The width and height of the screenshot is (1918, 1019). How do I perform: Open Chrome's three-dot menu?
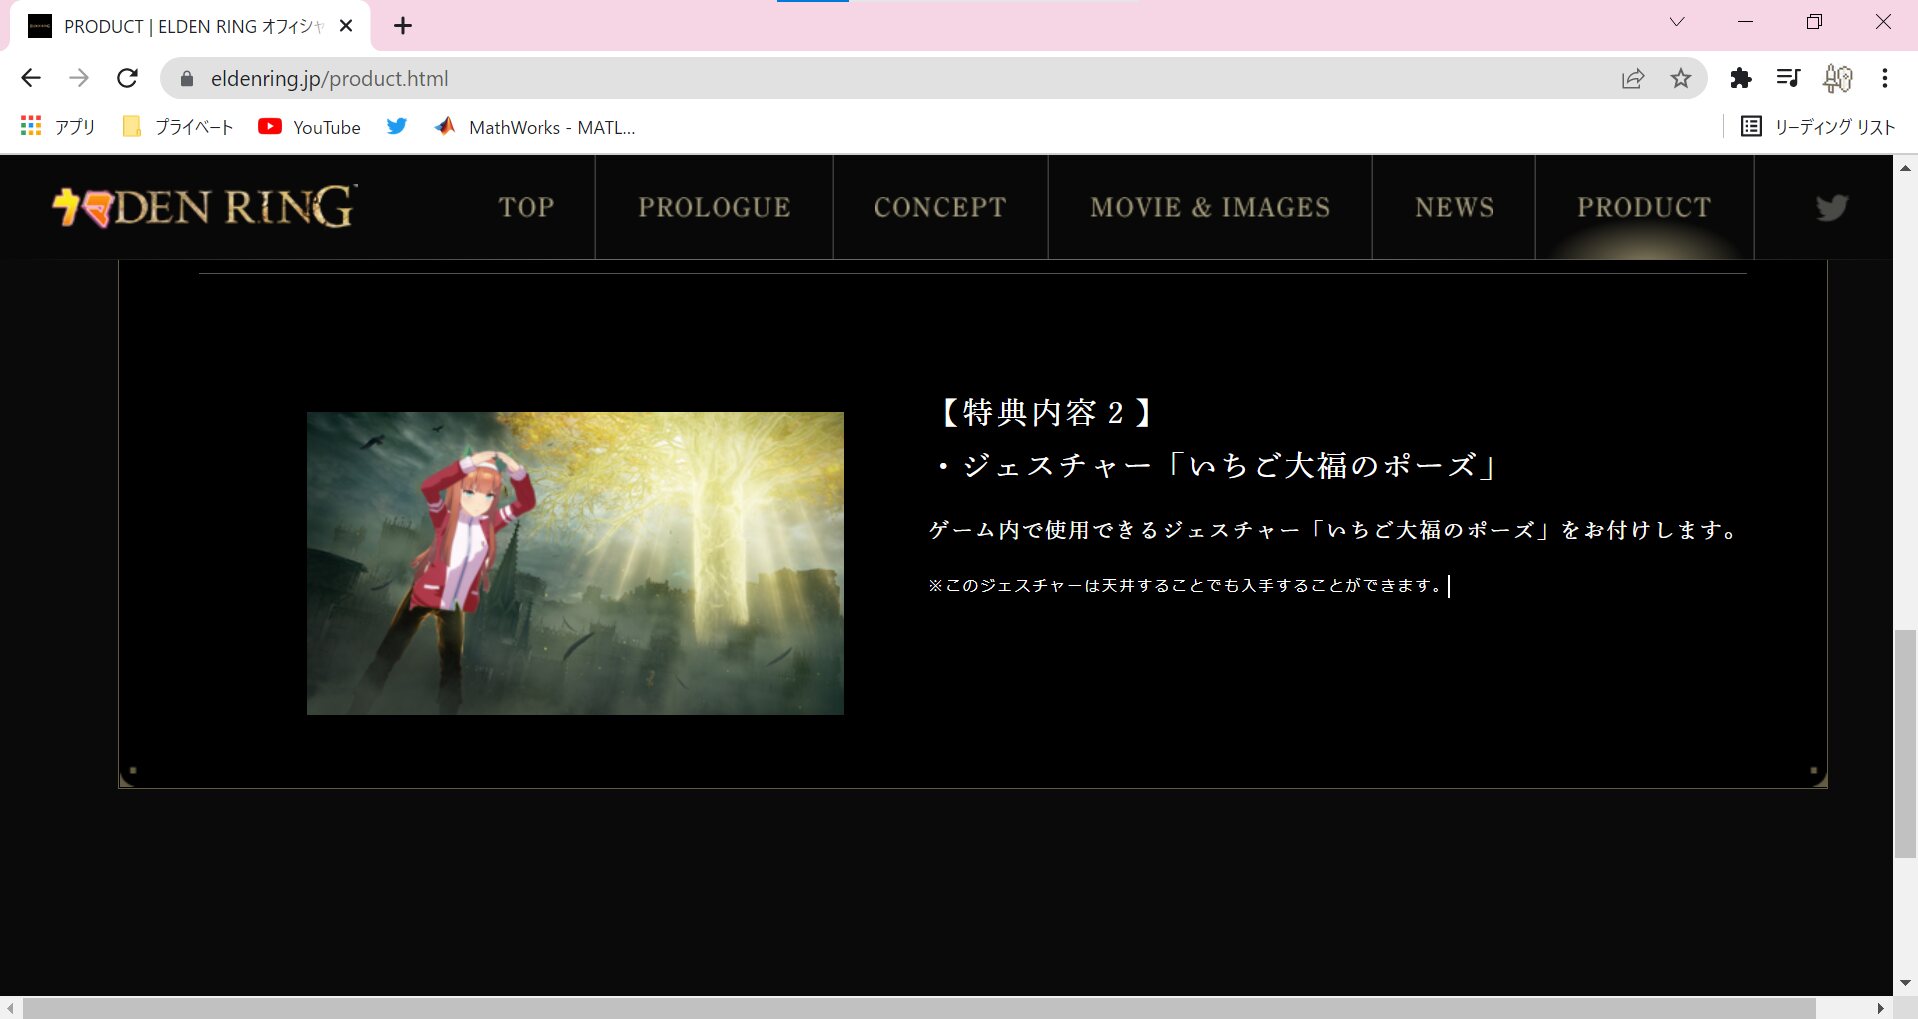(1885, 78)
